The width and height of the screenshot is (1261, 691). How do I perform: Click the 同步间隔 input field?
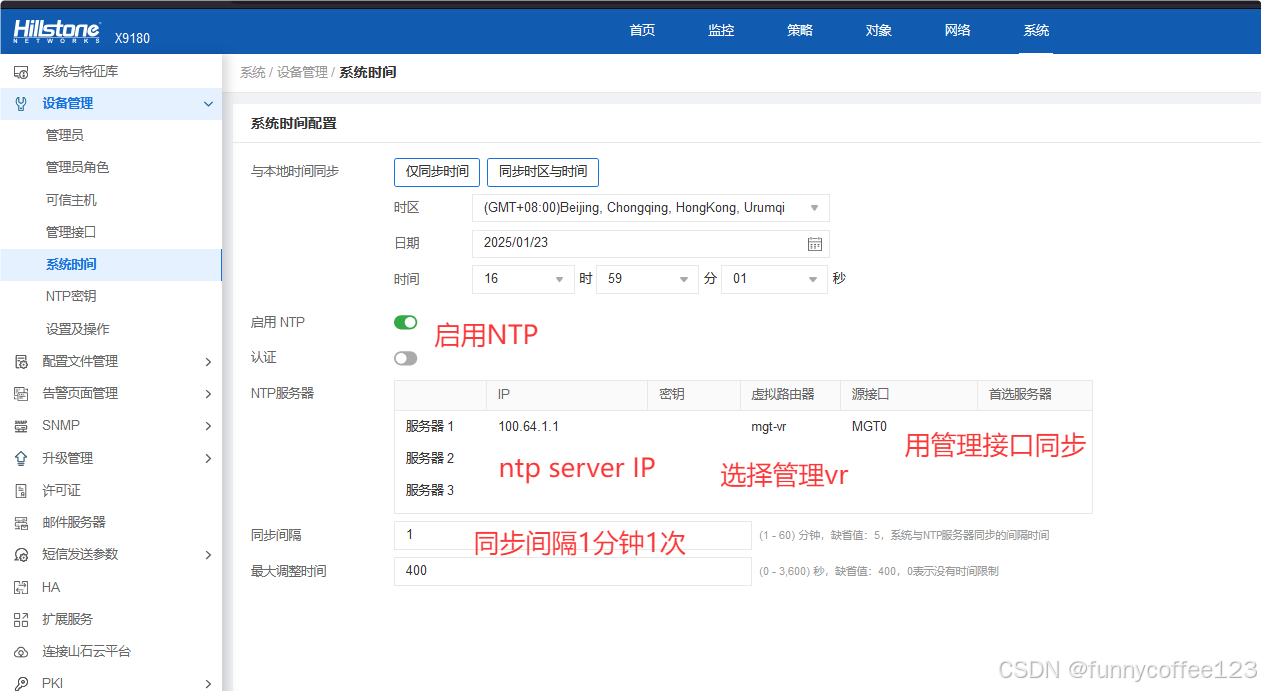(572, 535)
